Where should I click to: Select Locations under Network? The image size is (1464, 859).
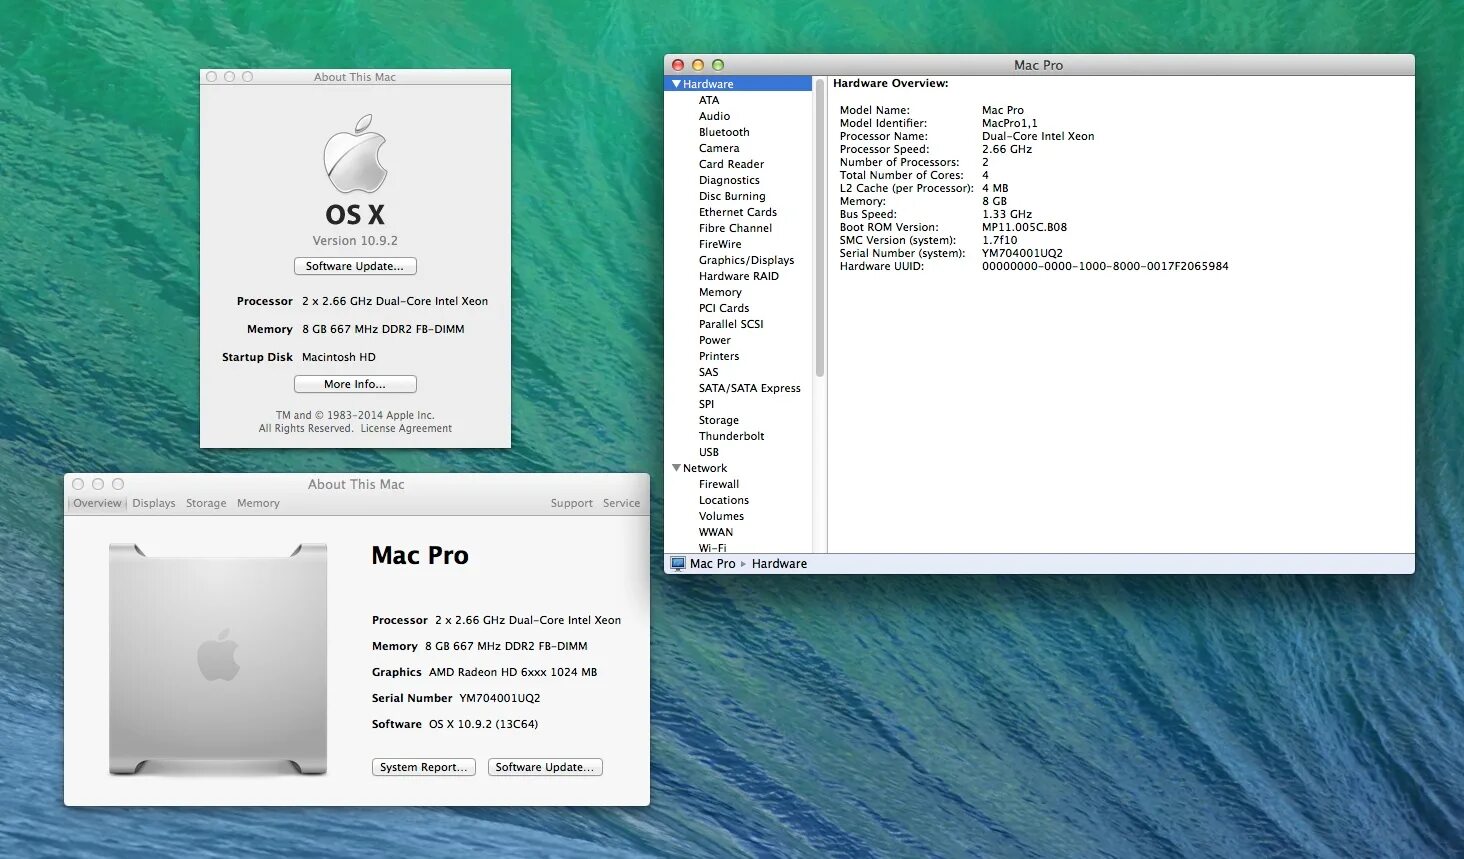click(724, 500)
